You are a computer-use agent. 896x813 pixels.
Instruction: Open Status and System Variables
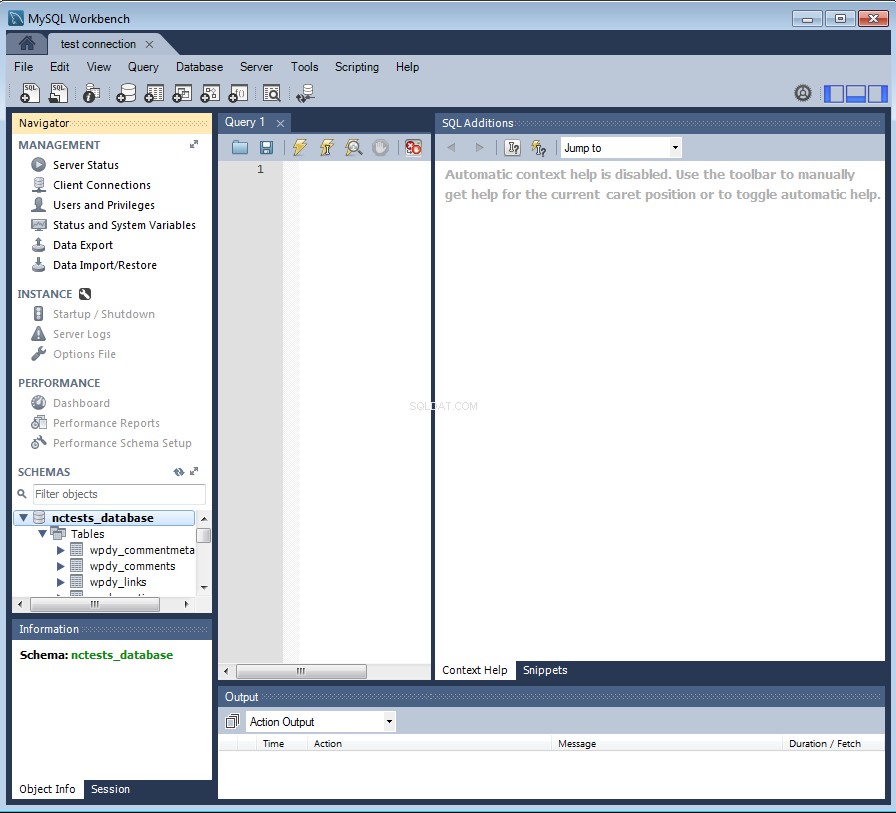coord(124,225)
